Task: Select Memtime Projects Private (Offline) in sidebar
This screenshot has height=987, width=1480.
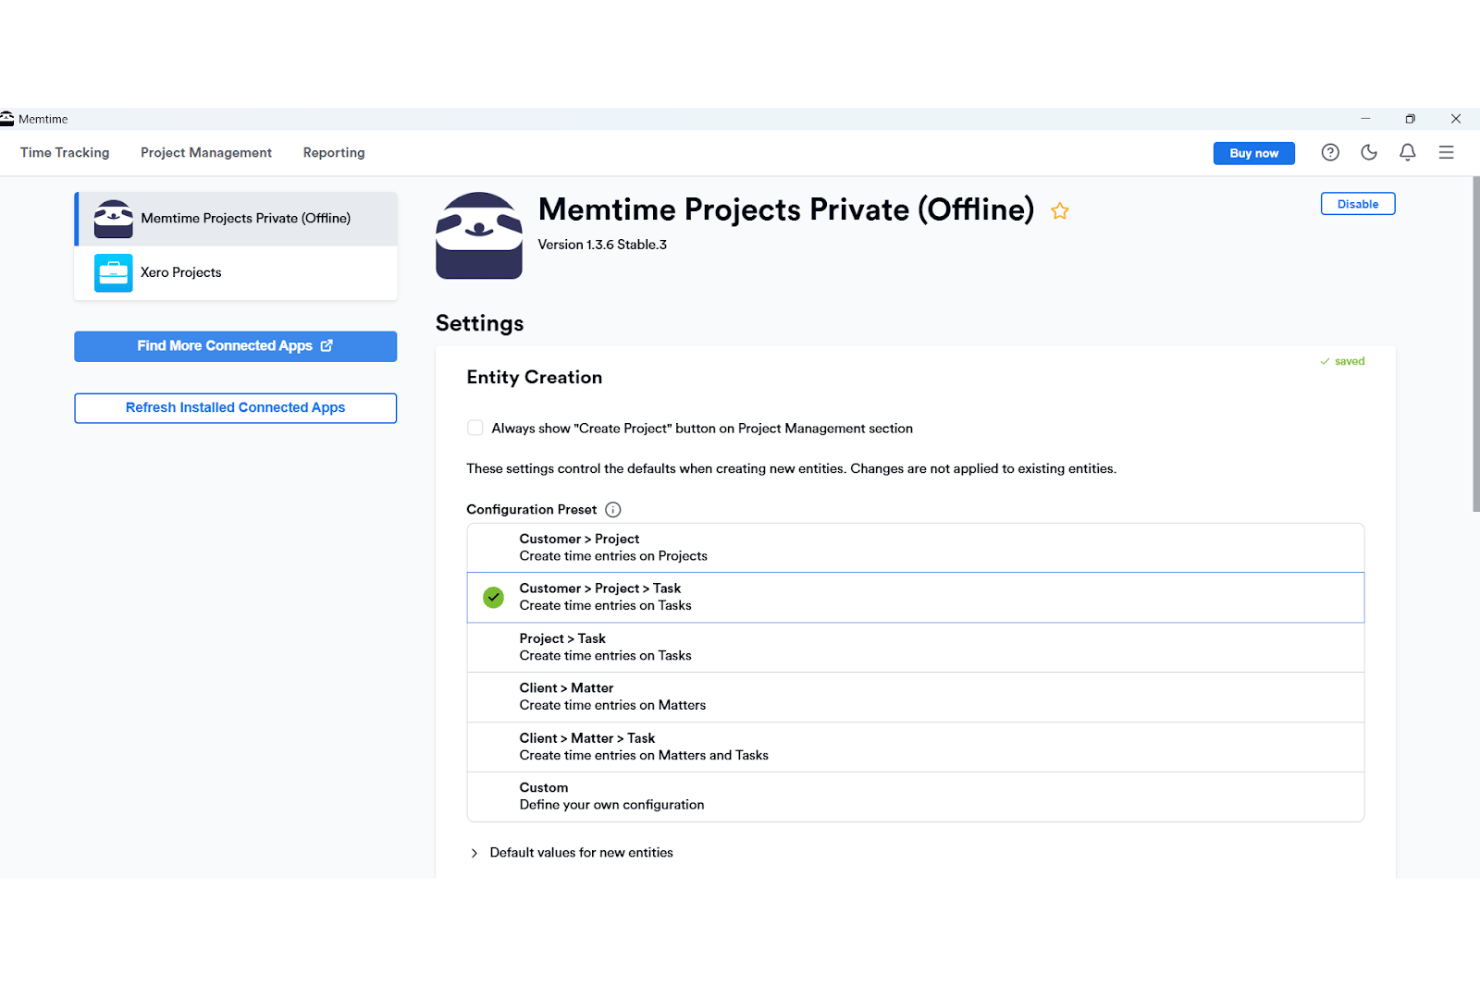Action: (236, 218)
